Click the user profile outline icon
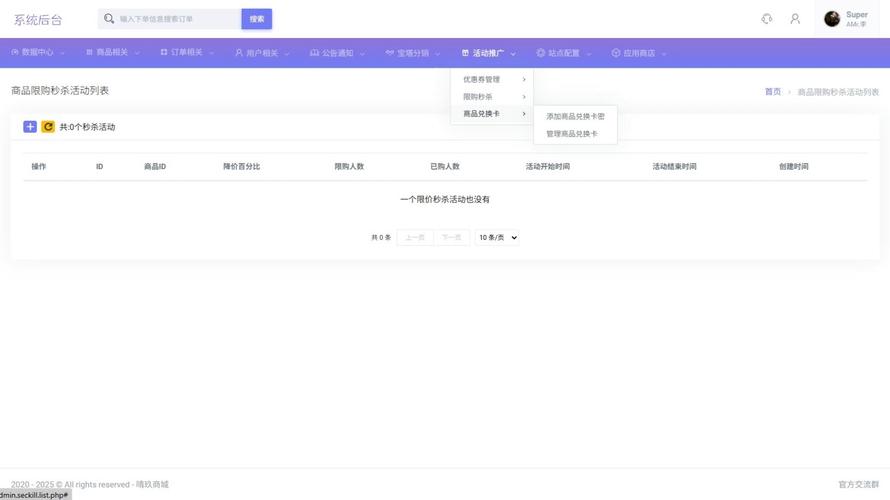This screenshot has height=500, width=890. [x=795, y=19]
